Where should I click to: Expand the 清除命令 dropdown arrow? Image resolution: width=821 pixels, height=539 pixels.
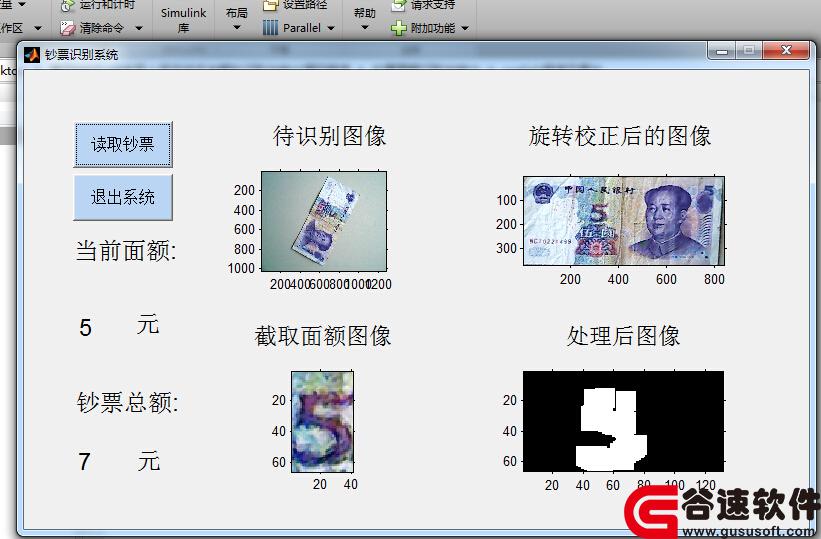(139, 28)
